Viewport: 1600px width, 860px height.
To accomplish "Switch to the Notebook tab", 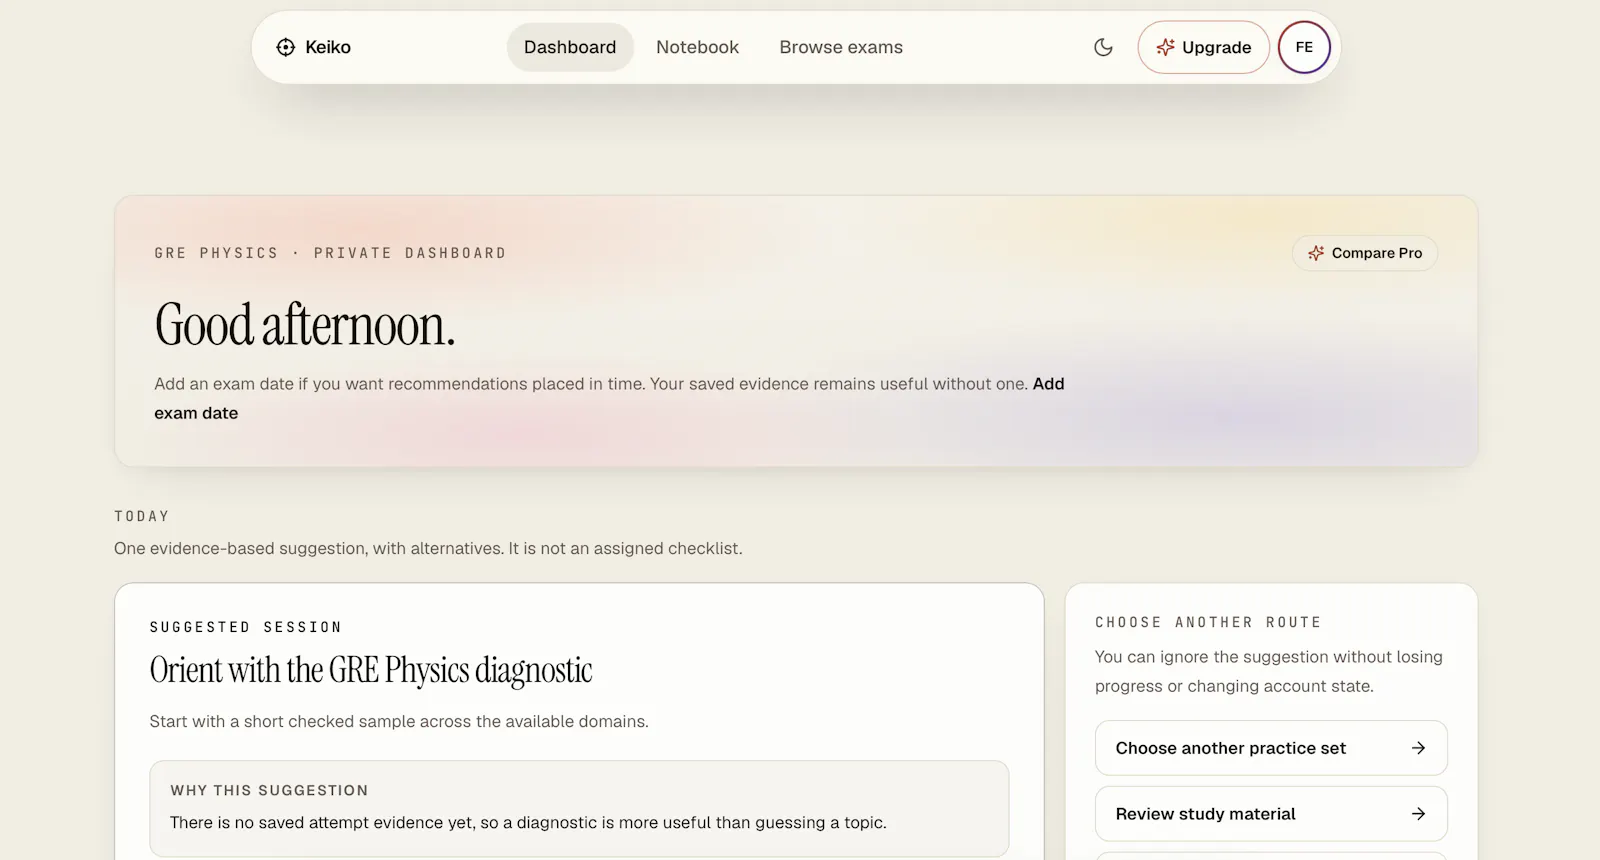I will click(697, 47).
